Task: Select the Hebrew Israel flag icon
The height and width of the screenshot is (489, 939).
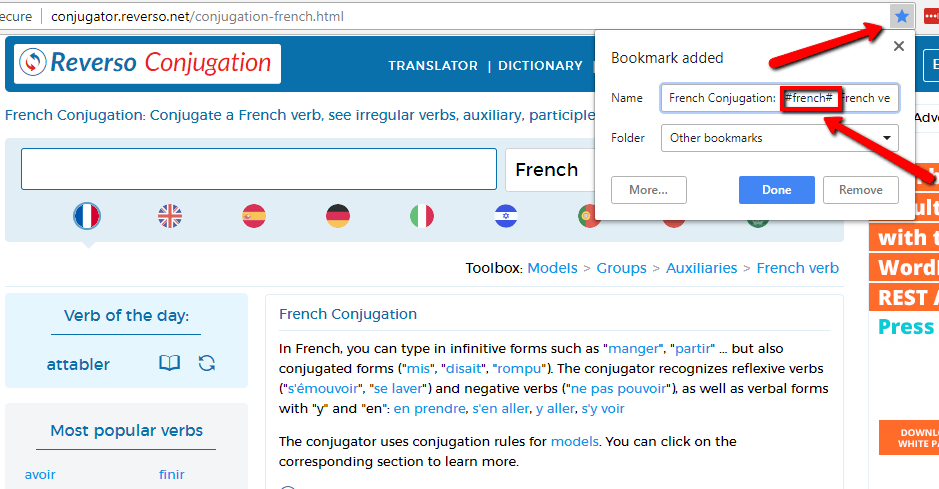Action: pos(506,215)
